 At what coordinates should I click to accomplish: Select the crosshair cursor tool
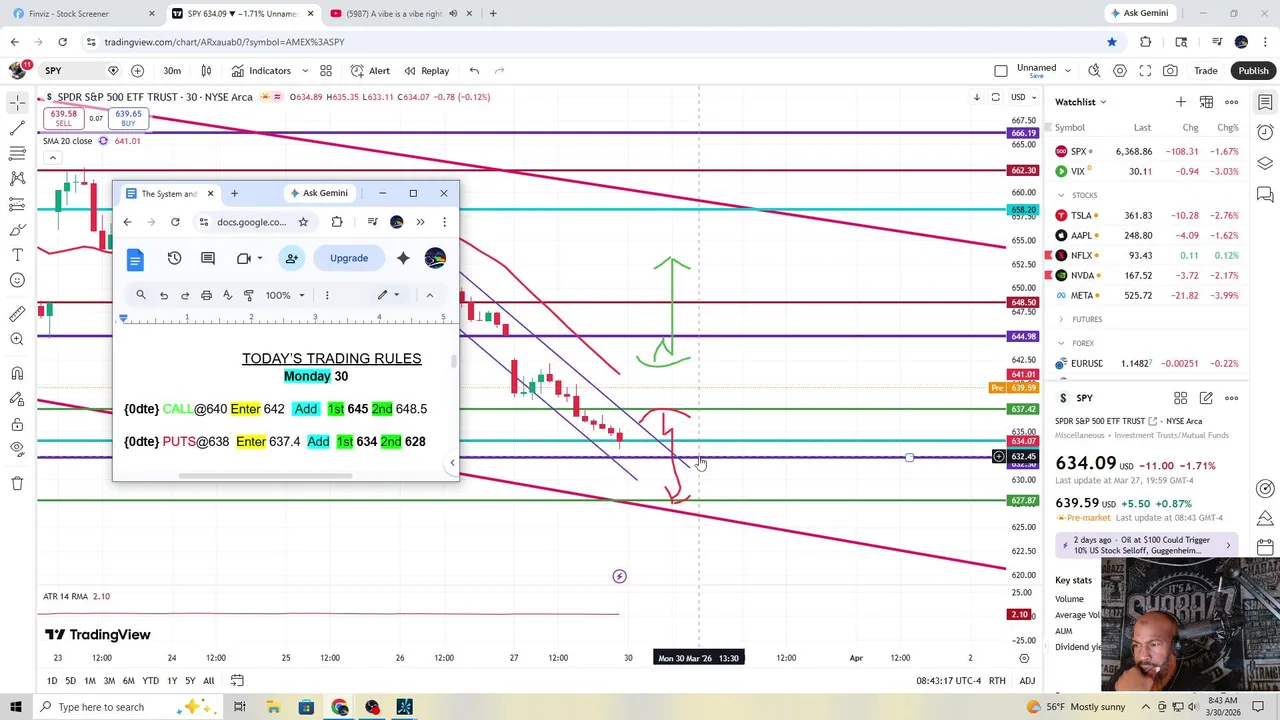(x=17, y=102)
